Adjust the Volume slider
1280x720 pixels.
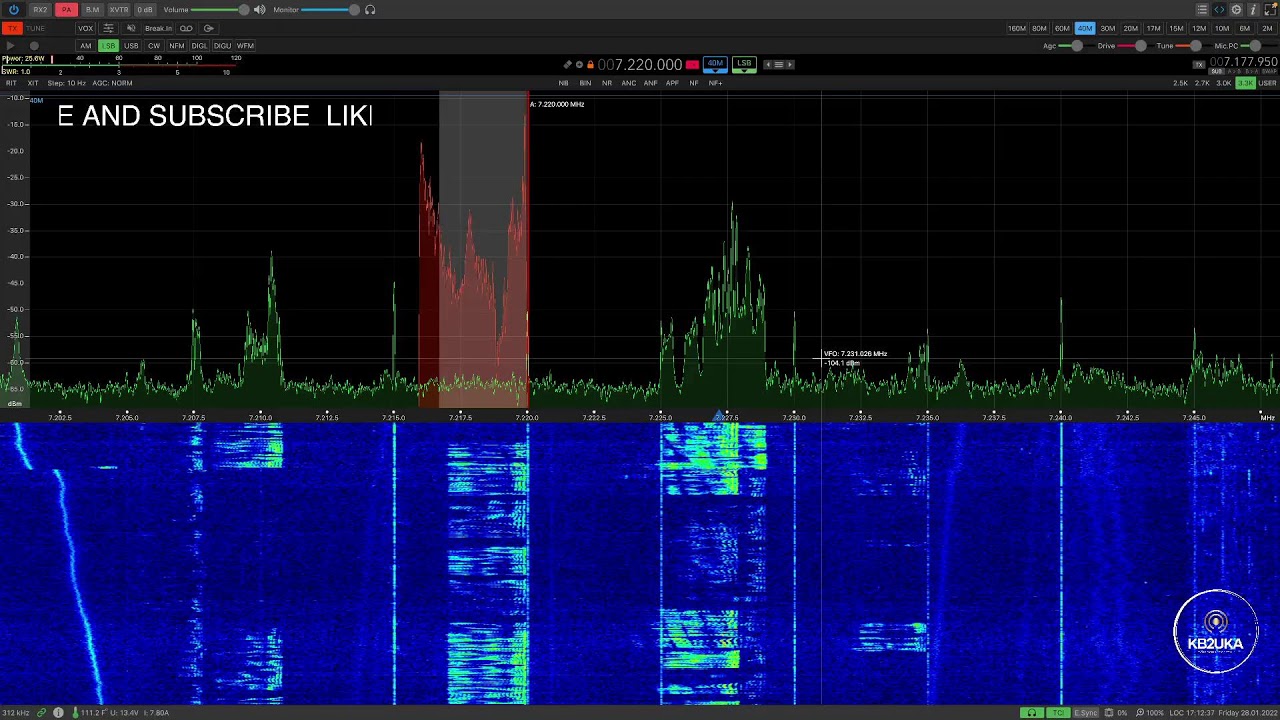[x=219, y=10]
